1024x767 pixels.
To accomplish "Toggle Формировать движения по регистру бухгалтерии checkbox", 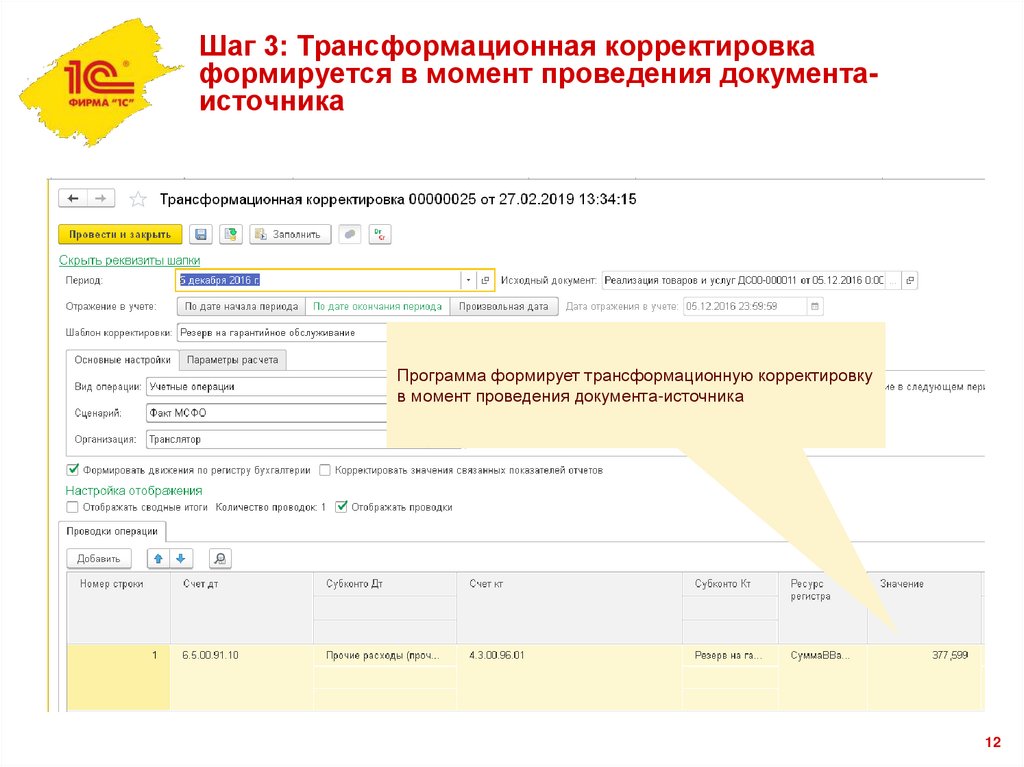I will coord(72,470).
